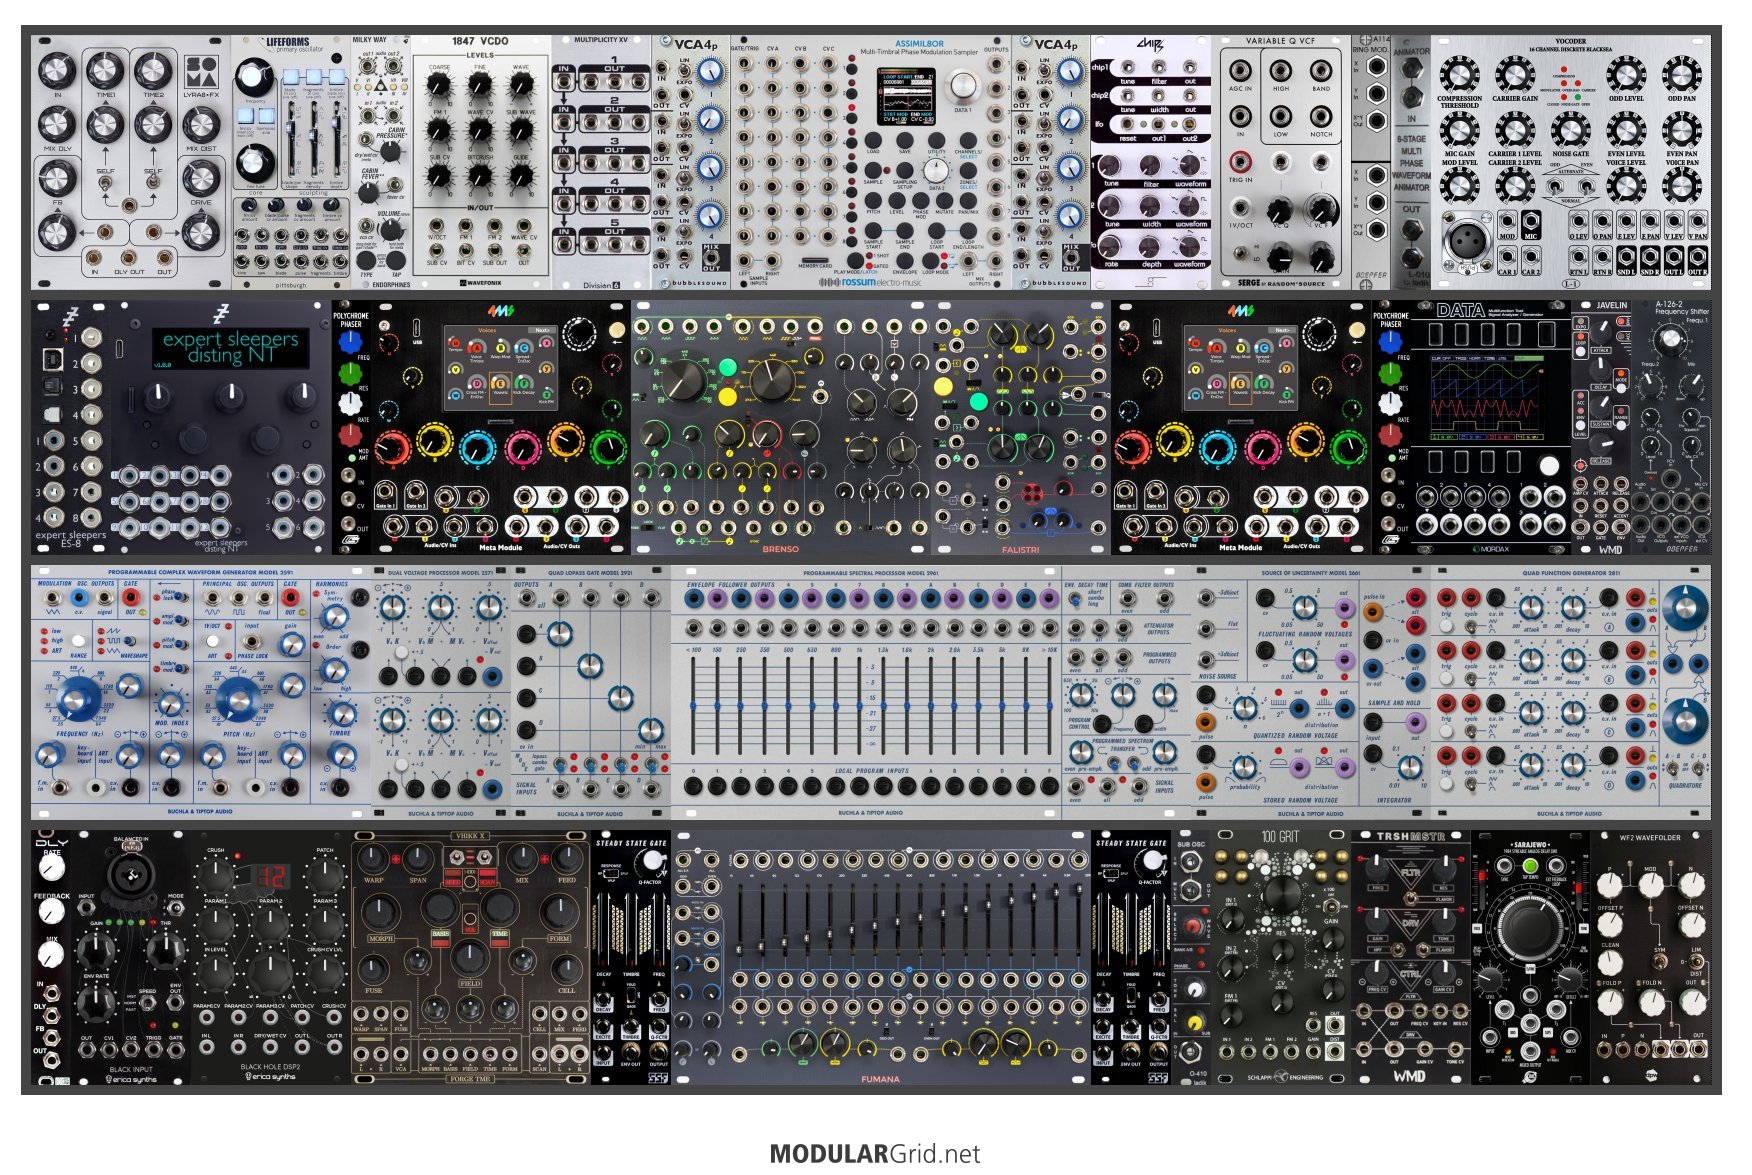Click the large blue PITCH knob on Buchla 259t

237,699
